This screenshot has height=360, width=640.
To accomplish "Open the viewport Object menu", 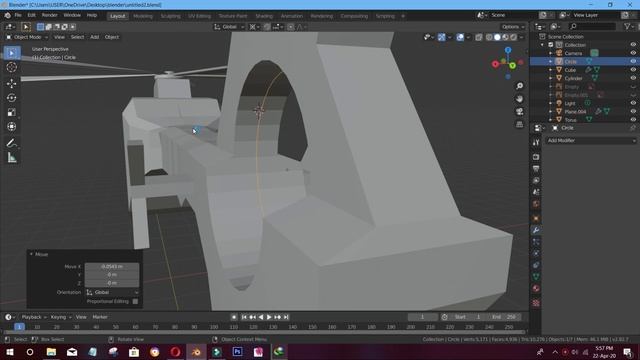I will pos(111,37).
